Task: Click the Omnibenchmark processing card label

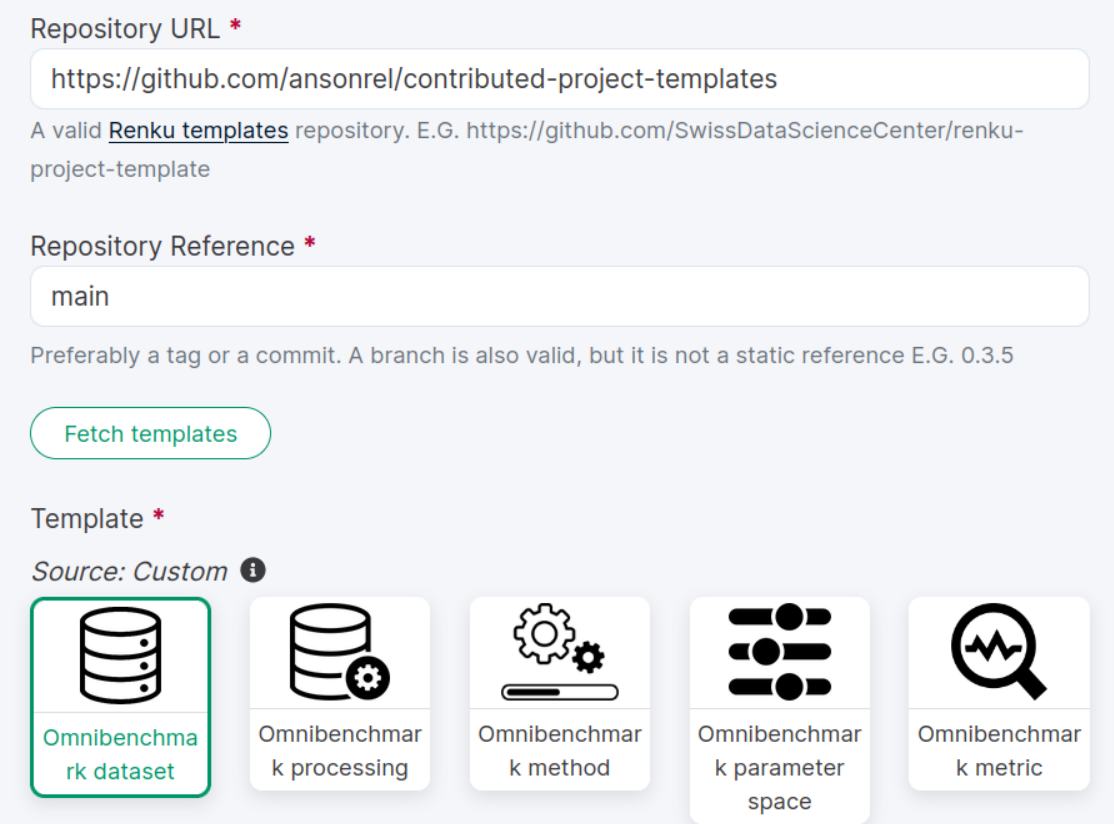Action: click(340, 751)
